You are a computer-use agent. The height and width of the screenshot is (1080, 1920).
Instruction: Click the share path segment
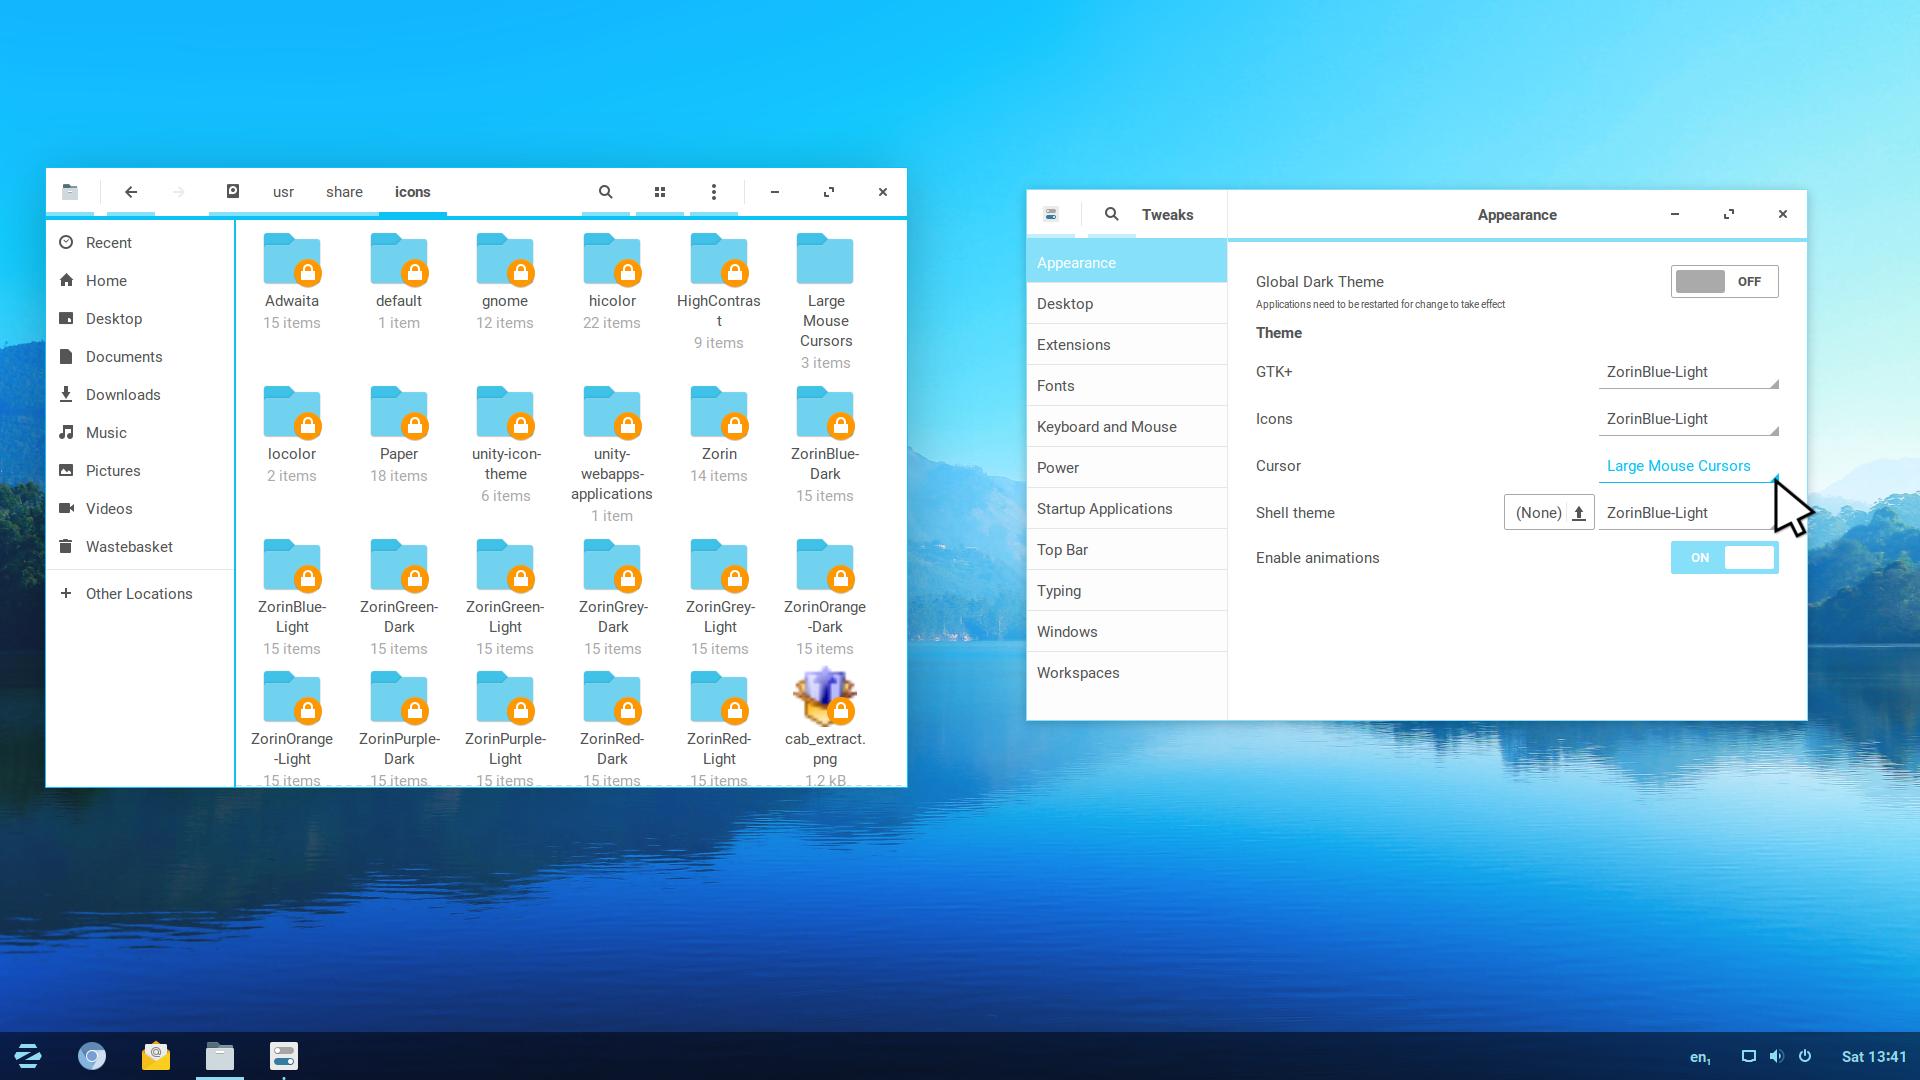(x=344, y=192)
